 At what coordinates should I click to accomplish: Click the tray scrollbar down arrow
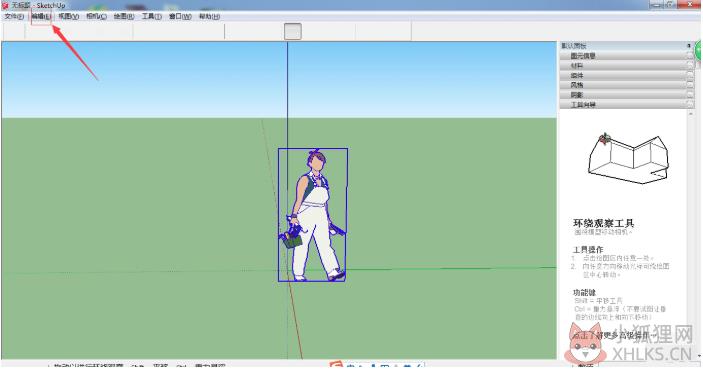pos(699,357)
